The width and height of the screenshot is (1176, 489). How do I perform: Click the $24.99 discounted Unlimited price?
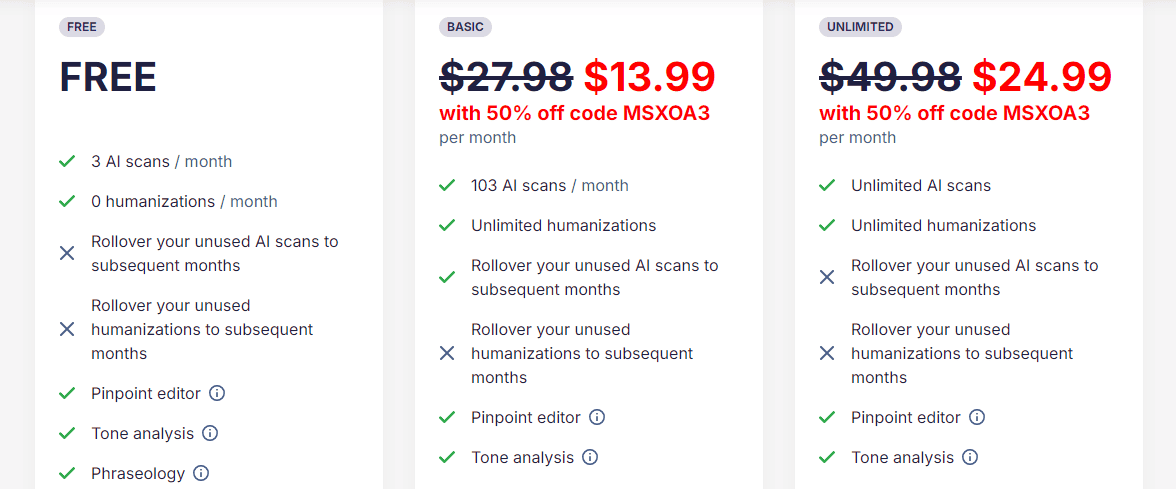1042,76
